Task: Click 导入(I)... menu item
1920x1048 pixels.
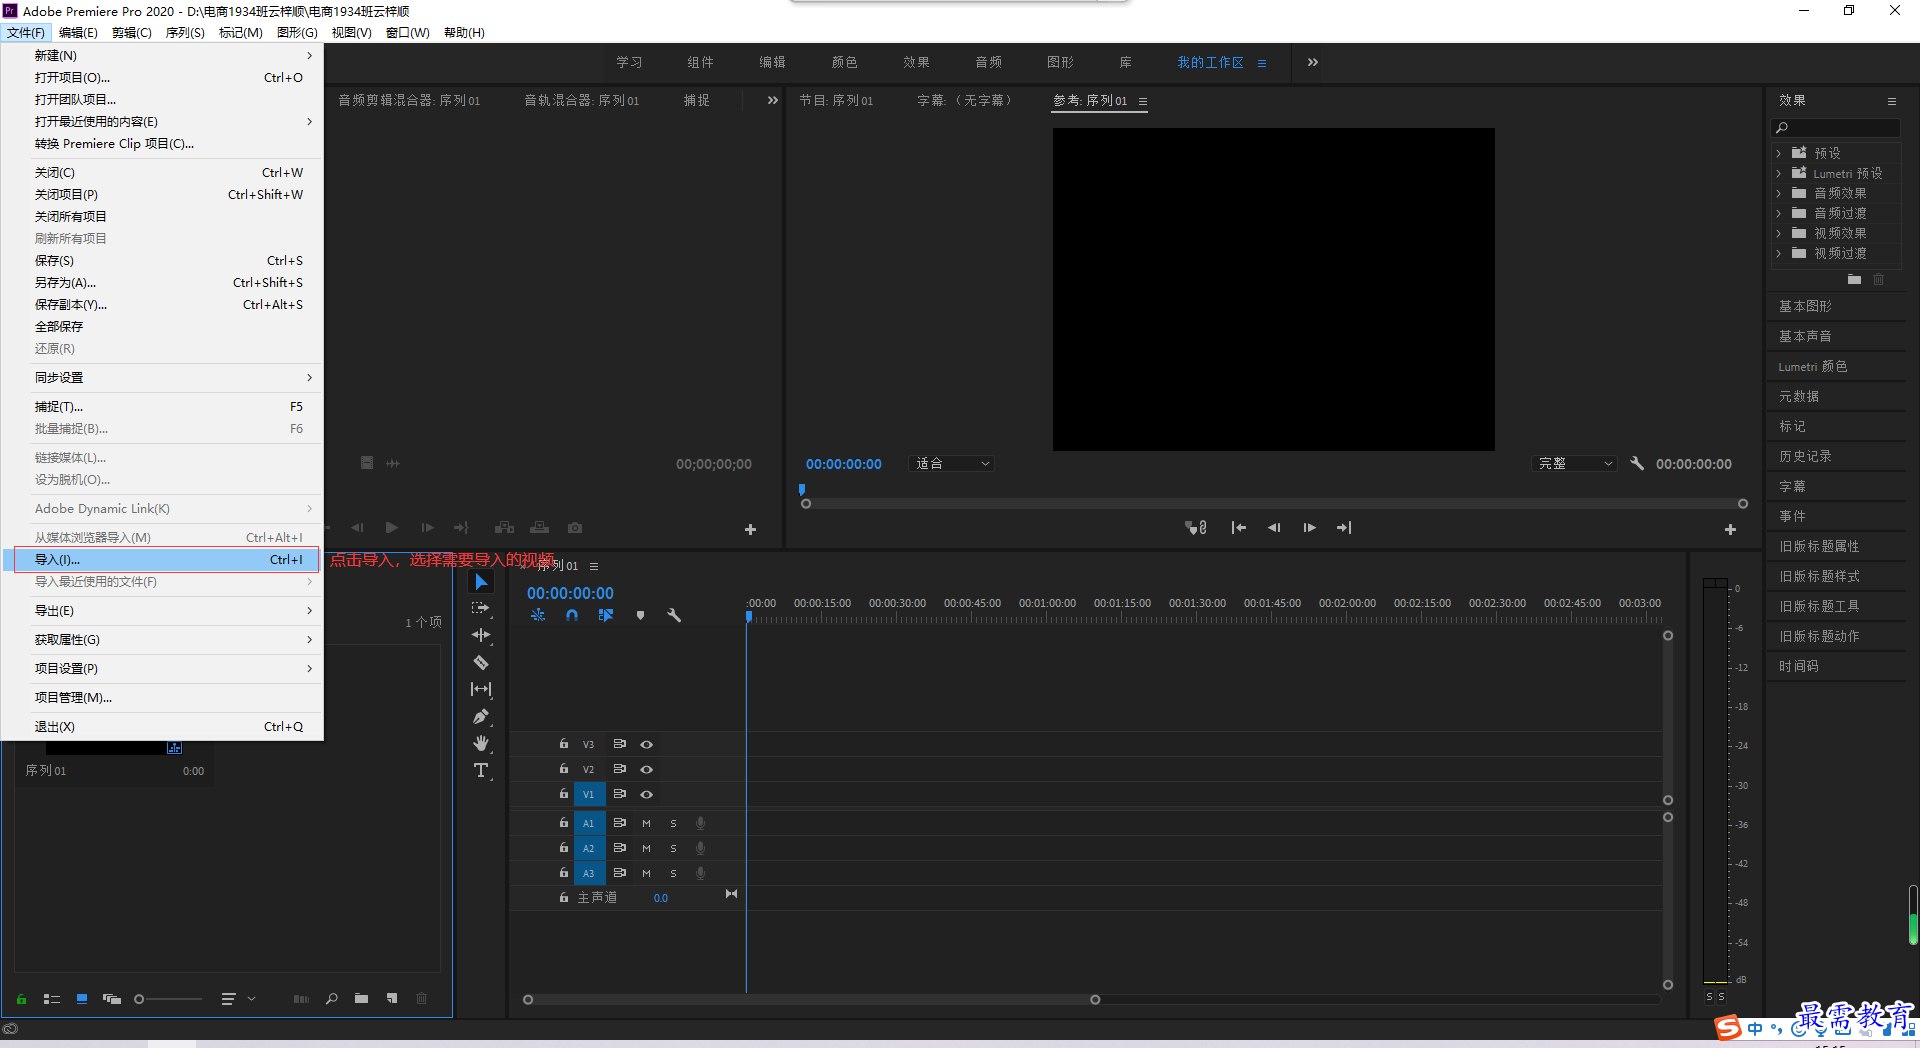Action: (x=162, y=559)
